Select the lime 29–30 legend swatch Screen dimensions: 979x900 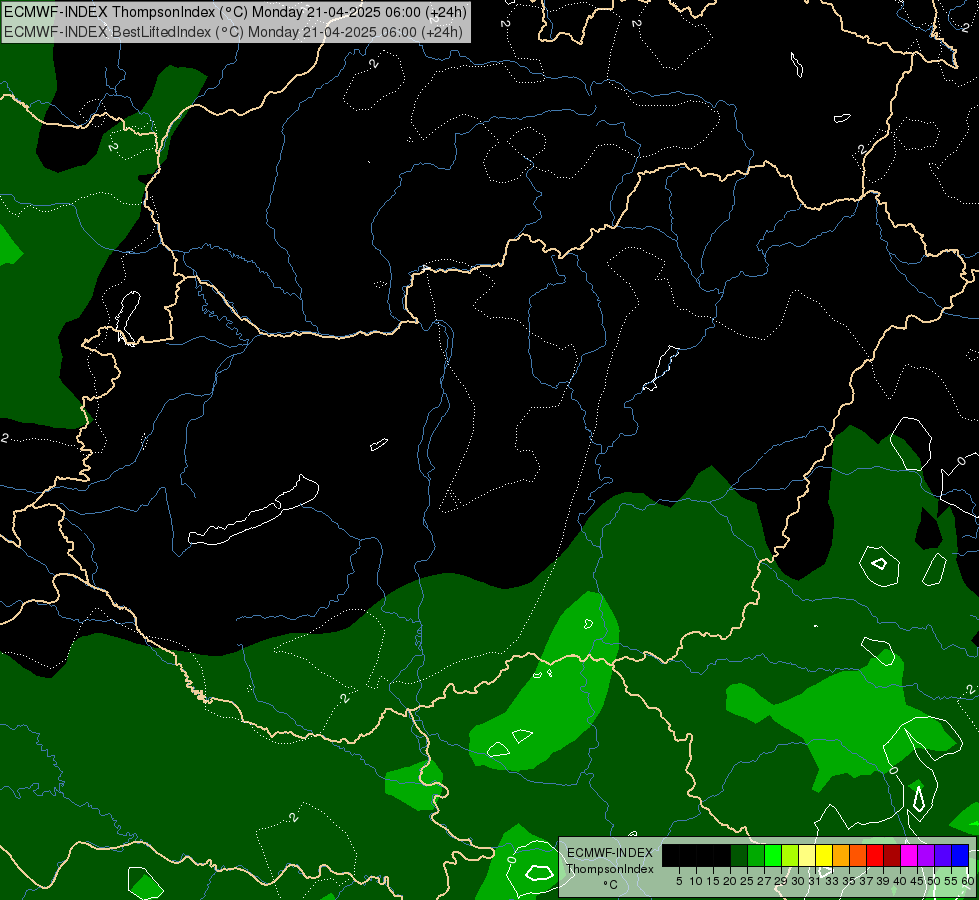(x=790, y=856)
